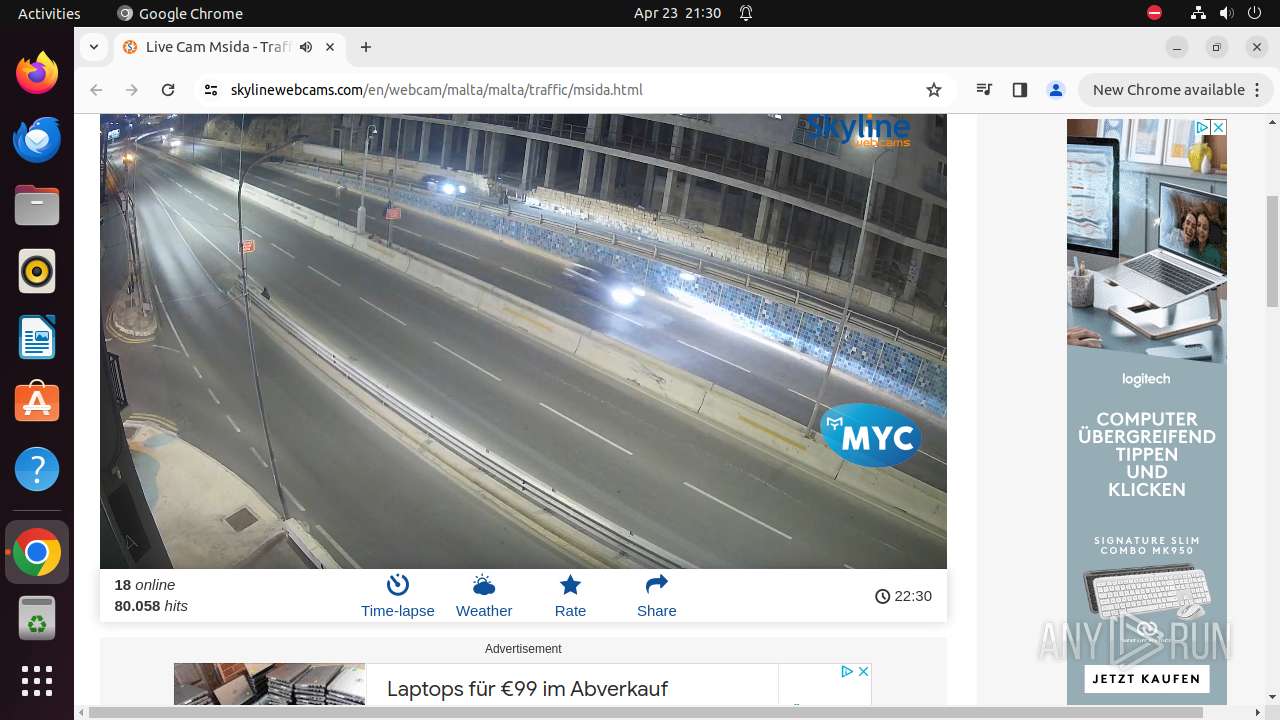1280x720 pixels.
Task: Open the power menu icon
Action: (x=1254, y=13)
